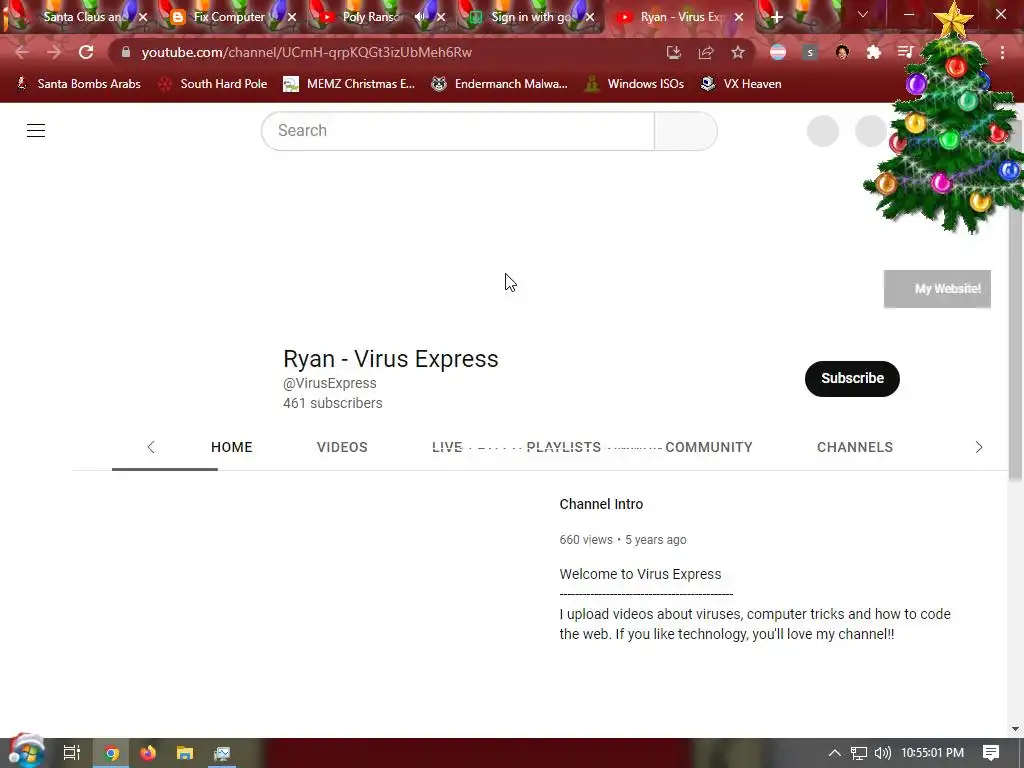Screen dimensions: 1024x768
Task: Open File Explorer from the taskbar
Action: (185, 753)
